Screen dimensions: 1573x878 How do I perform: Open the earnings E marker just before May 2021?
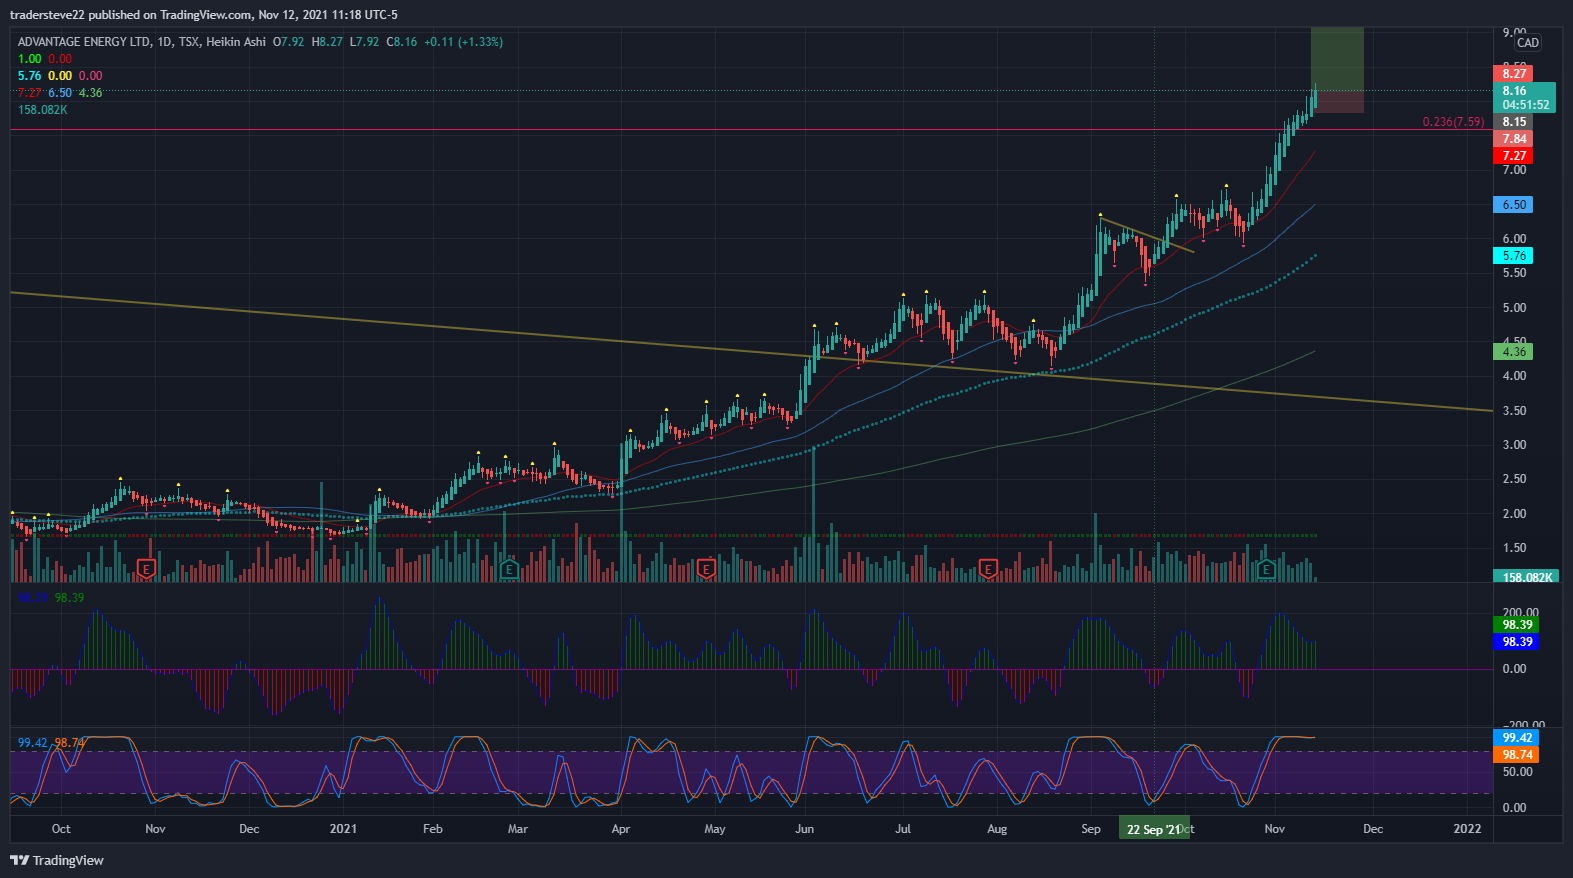[706, 569]
